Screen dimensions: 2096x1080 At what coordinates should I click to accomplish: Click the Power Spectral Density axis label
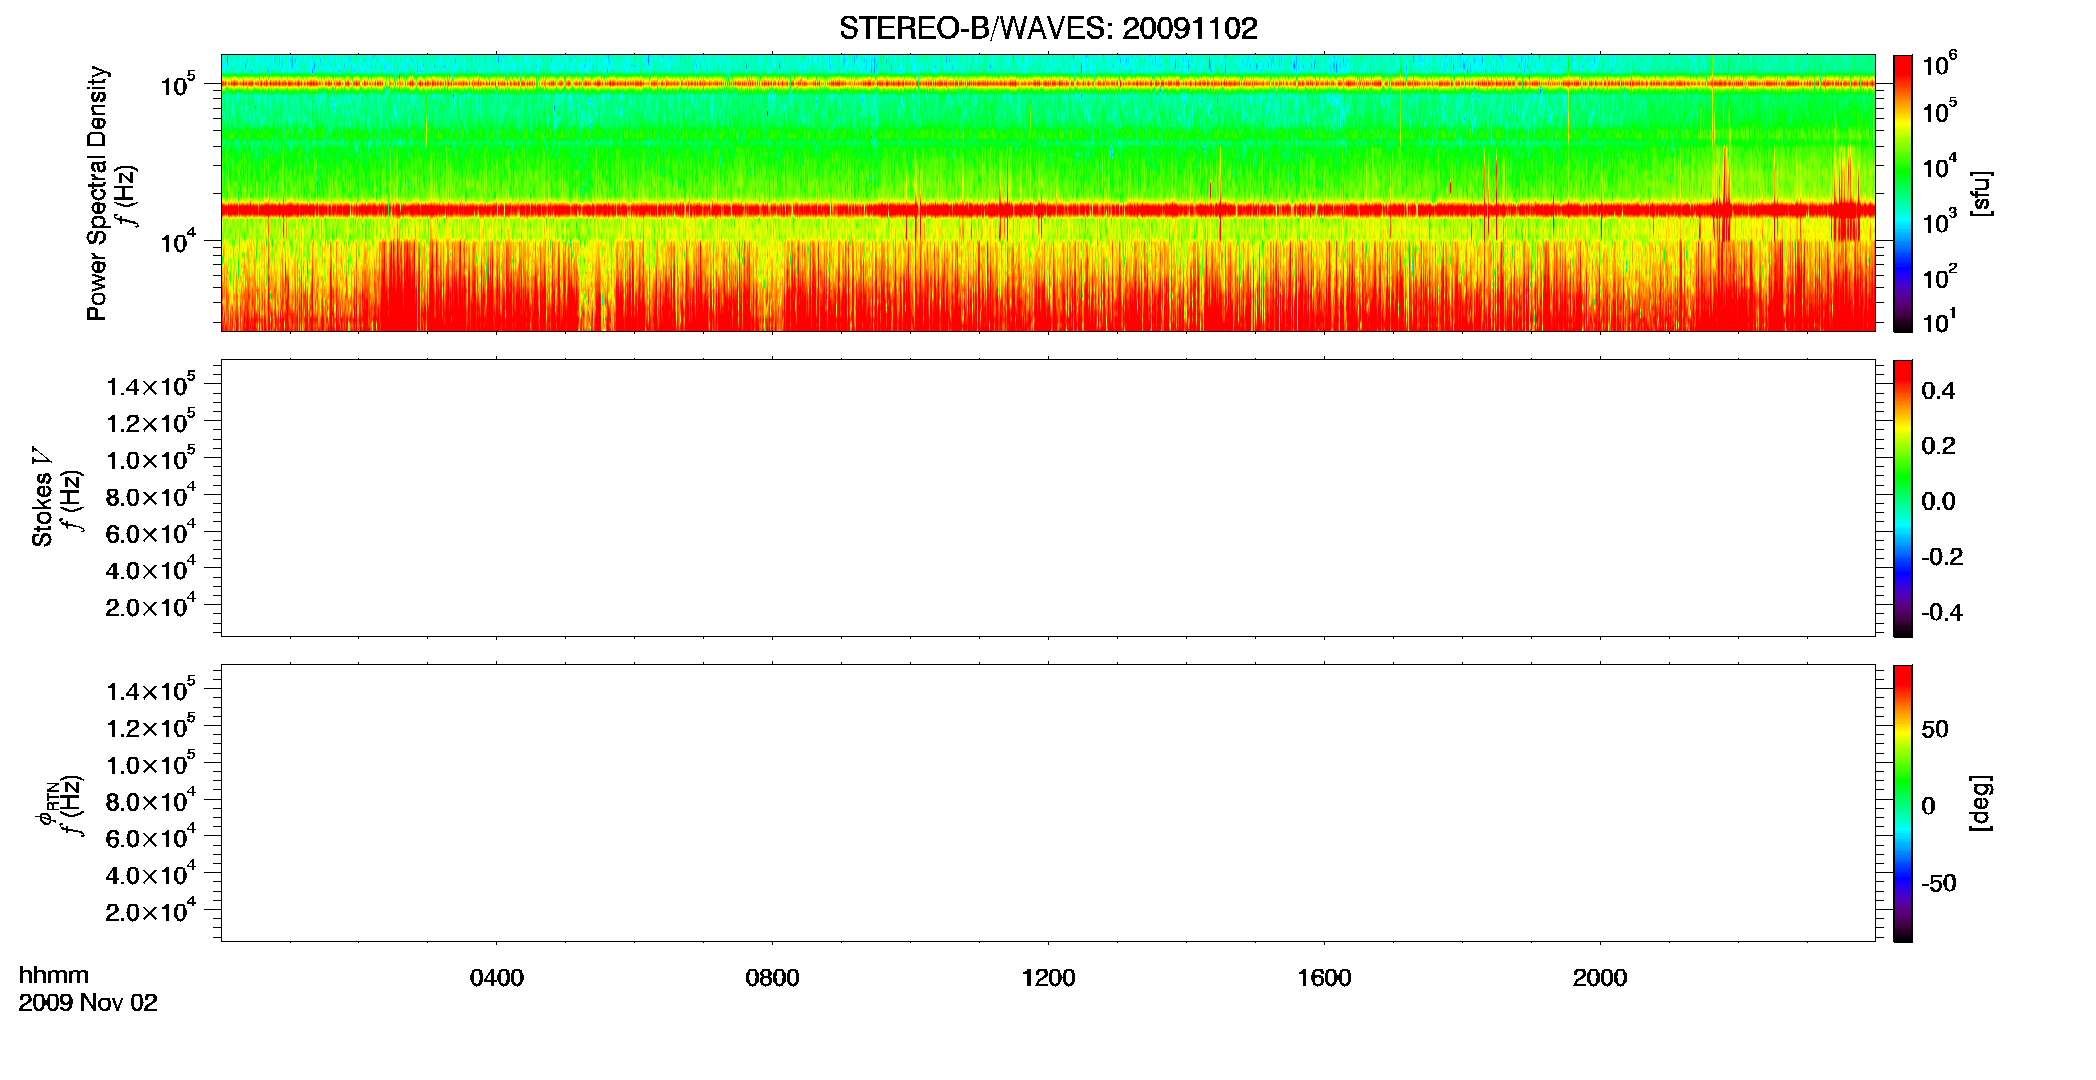[97, 193]
